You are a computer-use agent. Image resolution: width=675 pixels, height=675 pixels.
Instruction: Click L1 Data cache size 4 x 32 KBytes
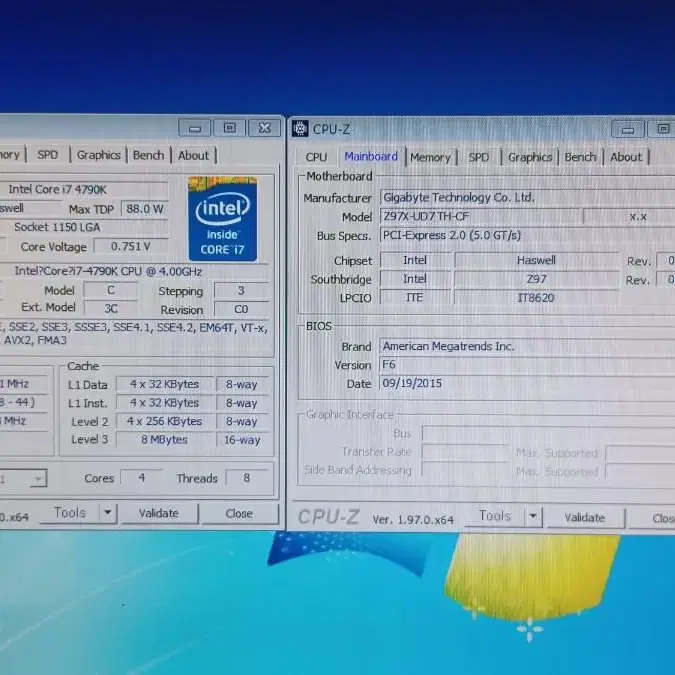click(x=164, y=384)
